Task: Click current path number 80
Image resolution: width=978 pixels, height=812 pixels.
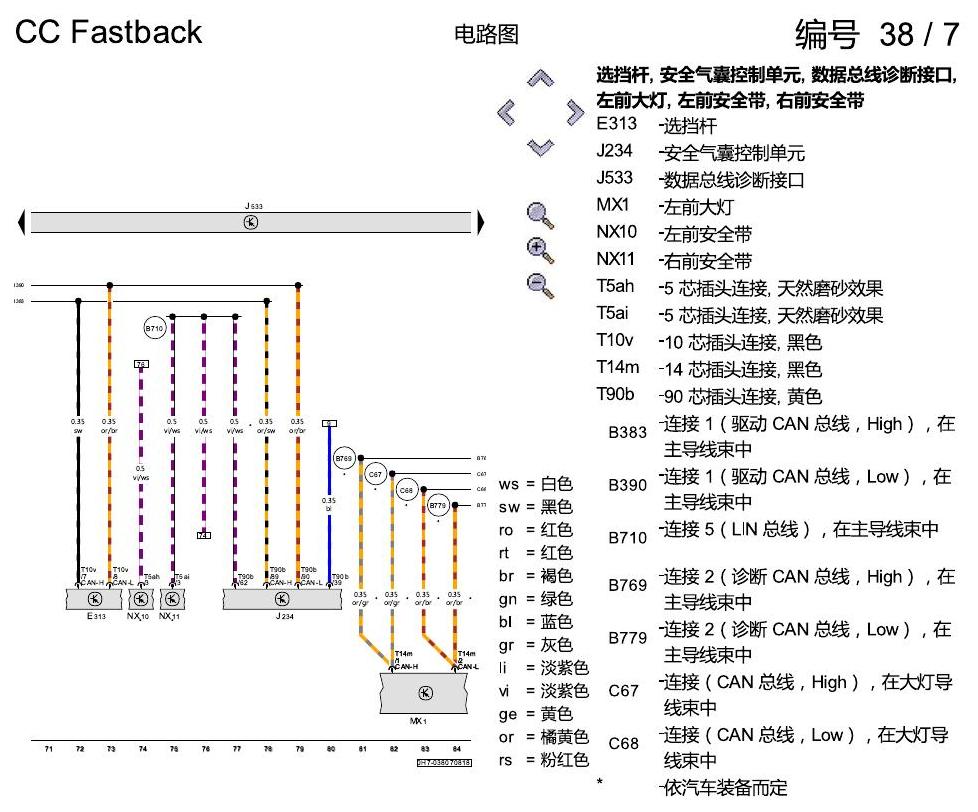Action: tap(331, 749)
